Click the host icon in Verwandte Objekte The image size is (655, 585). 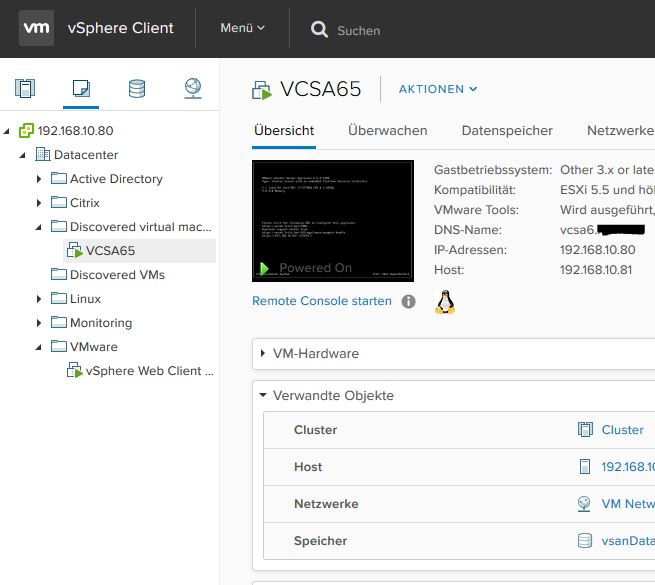coord(585,466)
